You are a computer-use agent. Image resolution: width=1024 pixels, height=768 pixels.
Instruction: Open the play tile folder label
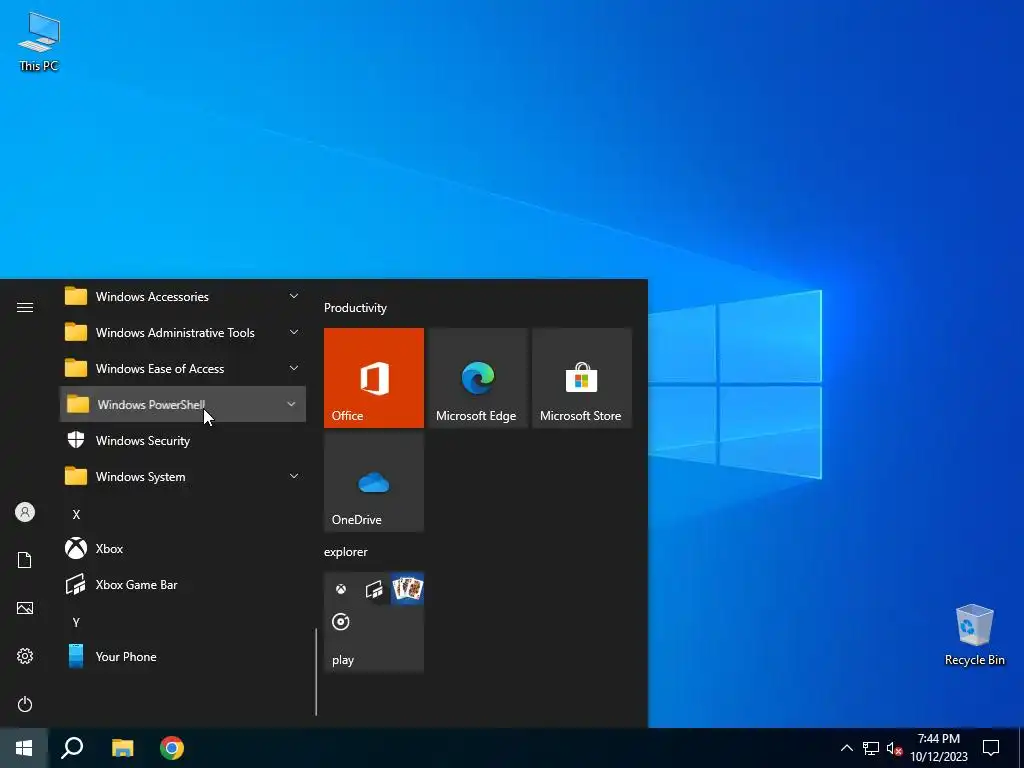pos(343,660)
